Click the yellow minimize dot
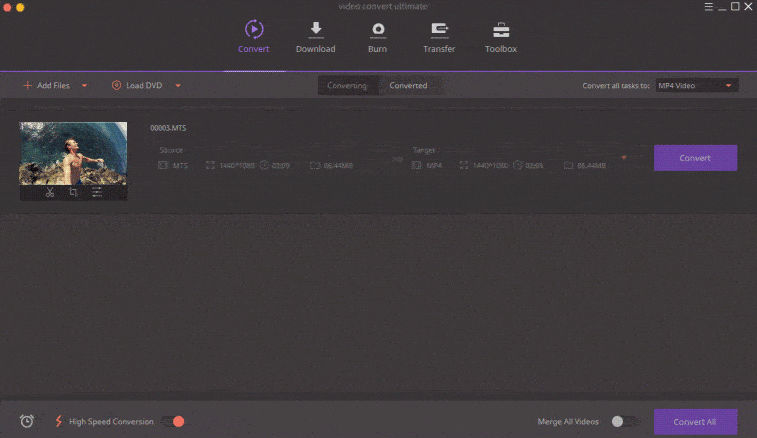Viewport: 757px width, 438px height. point(20,7)
